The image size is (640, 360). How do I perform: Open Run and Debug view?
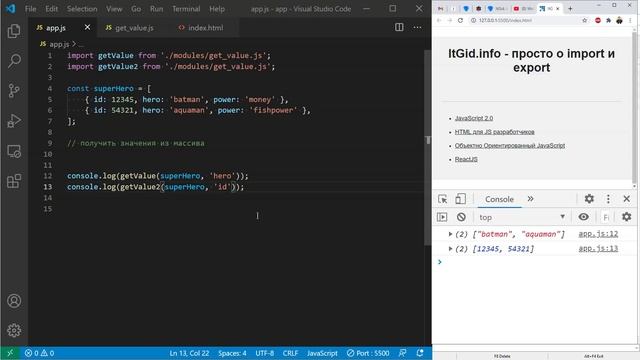14,121
